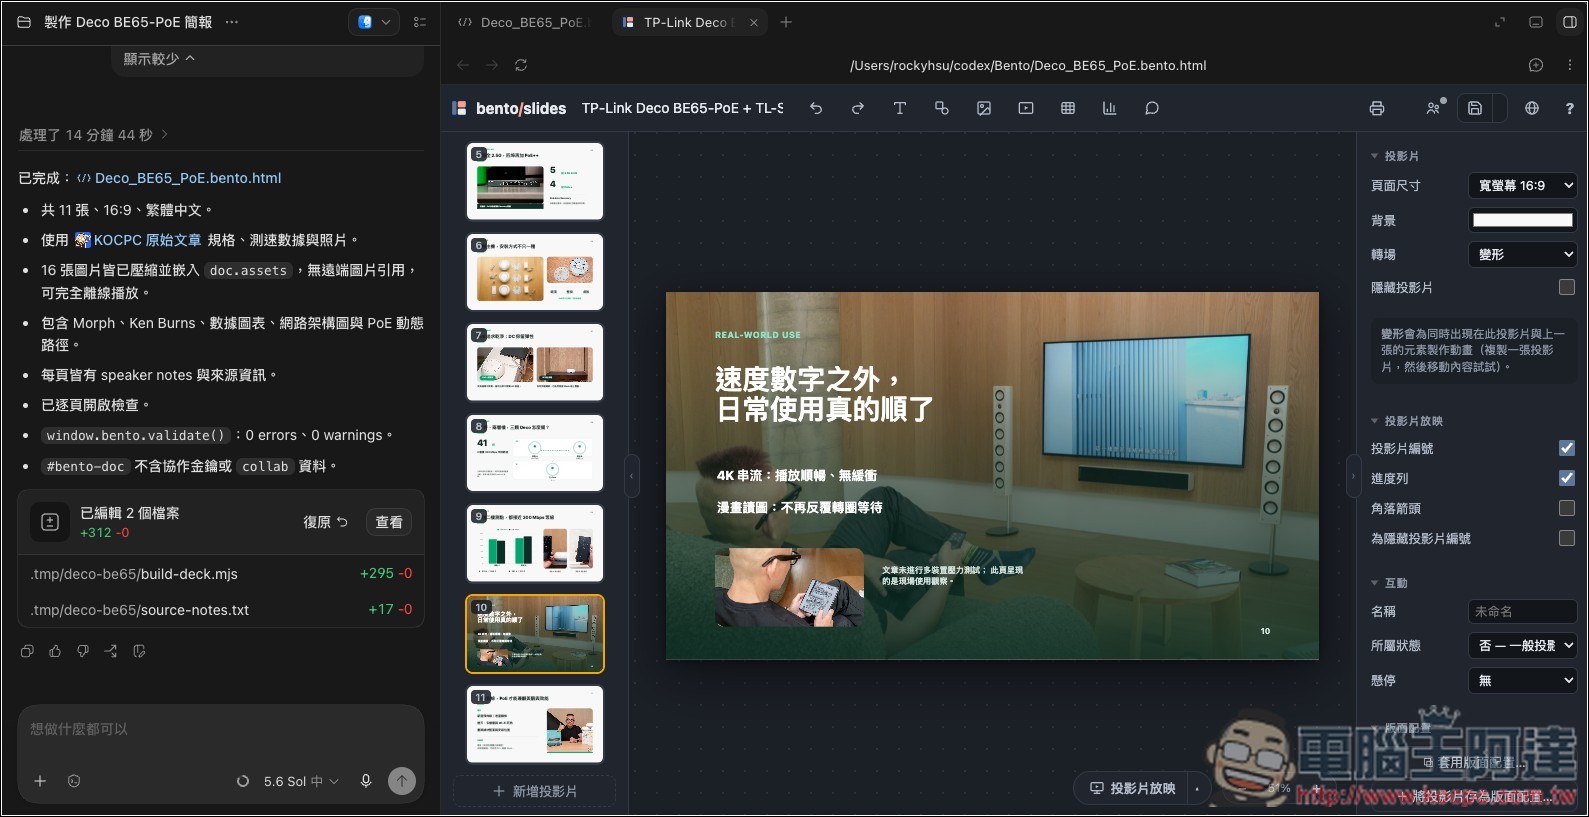The width and height of the screenshot is (1589, 817).
Task: Toggle the 隱藏投影片 checkbox
Action: pos(1567,287)
